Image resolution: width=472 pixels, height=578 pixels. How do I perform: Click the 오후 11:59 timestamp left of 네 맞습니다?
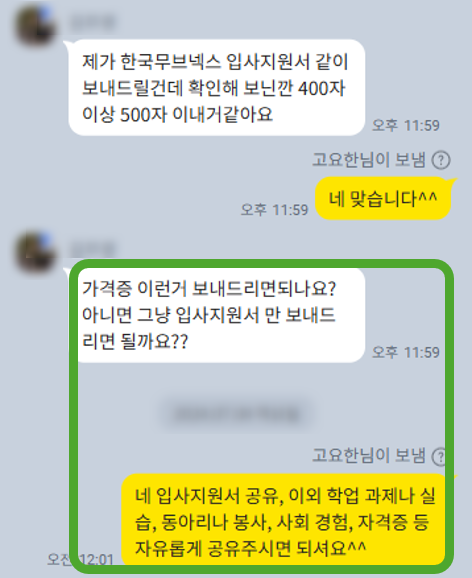[x=274, y=210]
